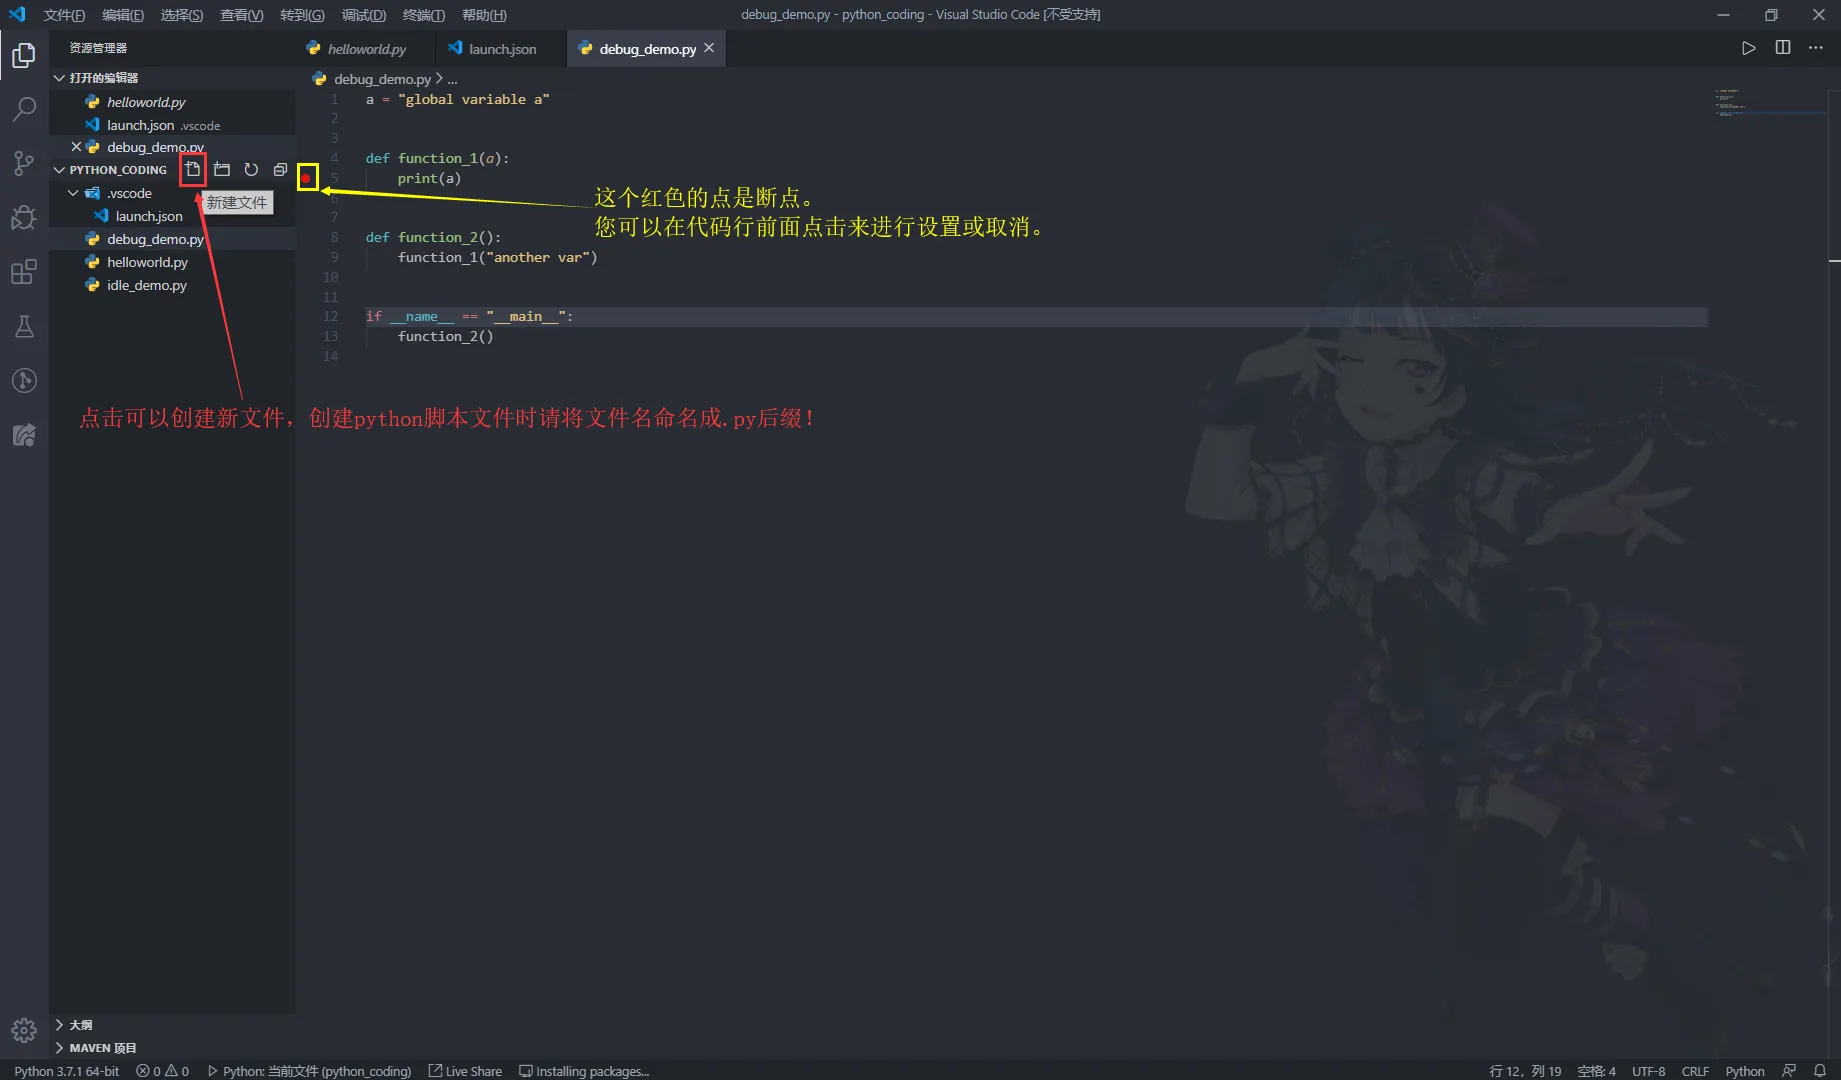The width and height of the screenshot is (1841, 1080).
Task: Open the Debug view bug icon
Action: (24, 217)
